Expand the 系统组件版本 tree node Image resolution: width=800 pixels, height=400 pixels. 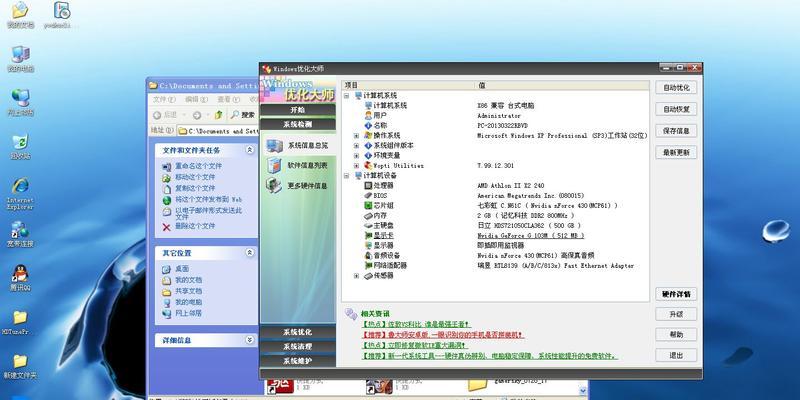[x=357, y=145]
